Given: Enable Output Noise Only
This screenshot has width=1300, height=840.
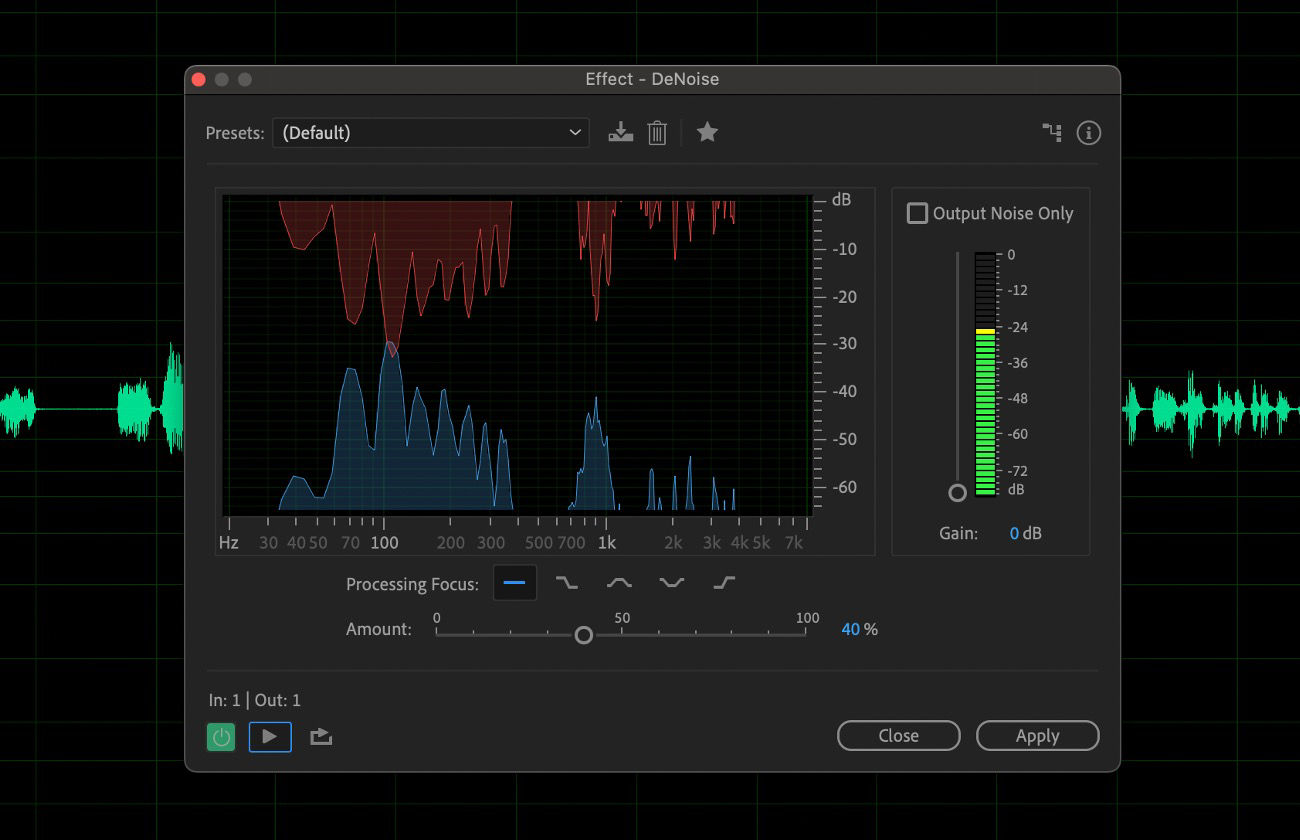Looking at the screenshot, I should click(x=916, y=213).
